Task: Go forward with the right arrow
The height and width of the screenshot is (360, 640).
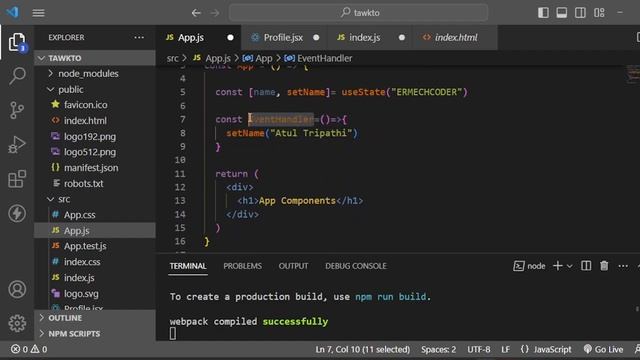Action: click(x=215, y=13)
